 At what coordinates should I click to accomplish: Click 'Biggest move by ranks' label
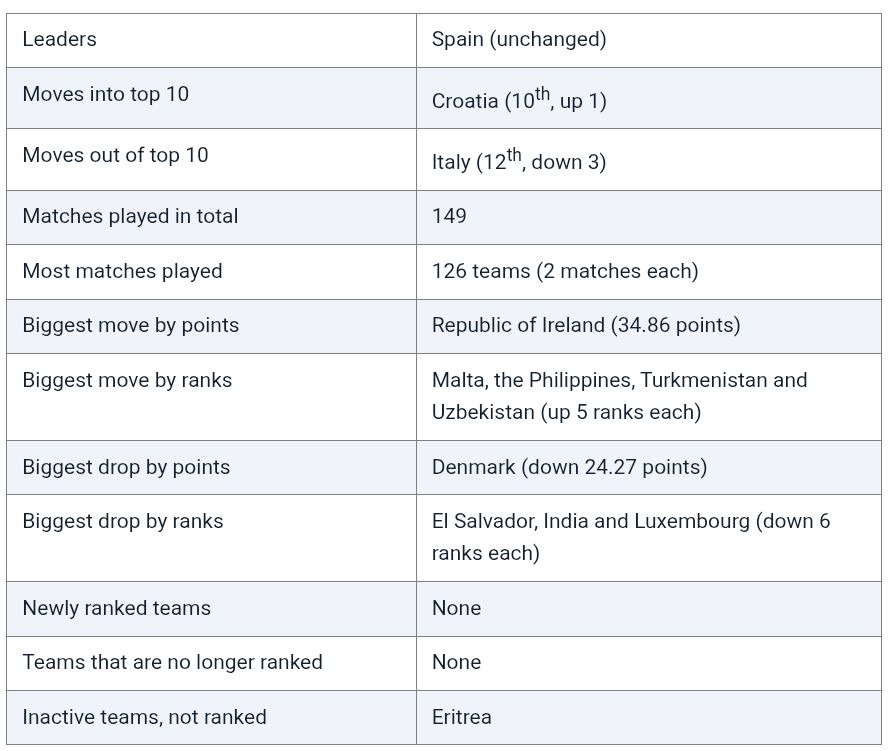pyautogui.click(x=127, y=380)
